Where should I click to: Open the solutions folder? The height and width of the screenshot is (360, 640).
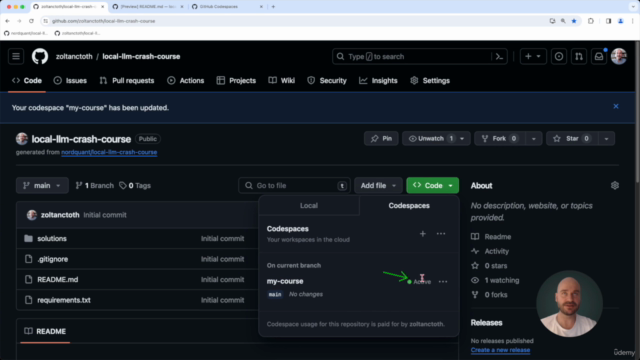[x=52, y=239]
